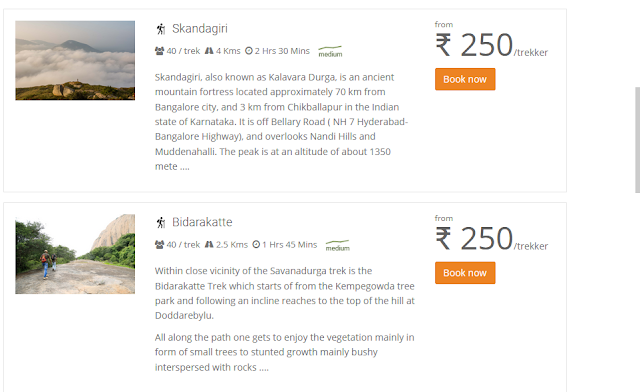Viewport: 640px width, 392px height.
Task: Click the clock icon next to 1 Hrs 45 Mins
Action: (256, 245)
